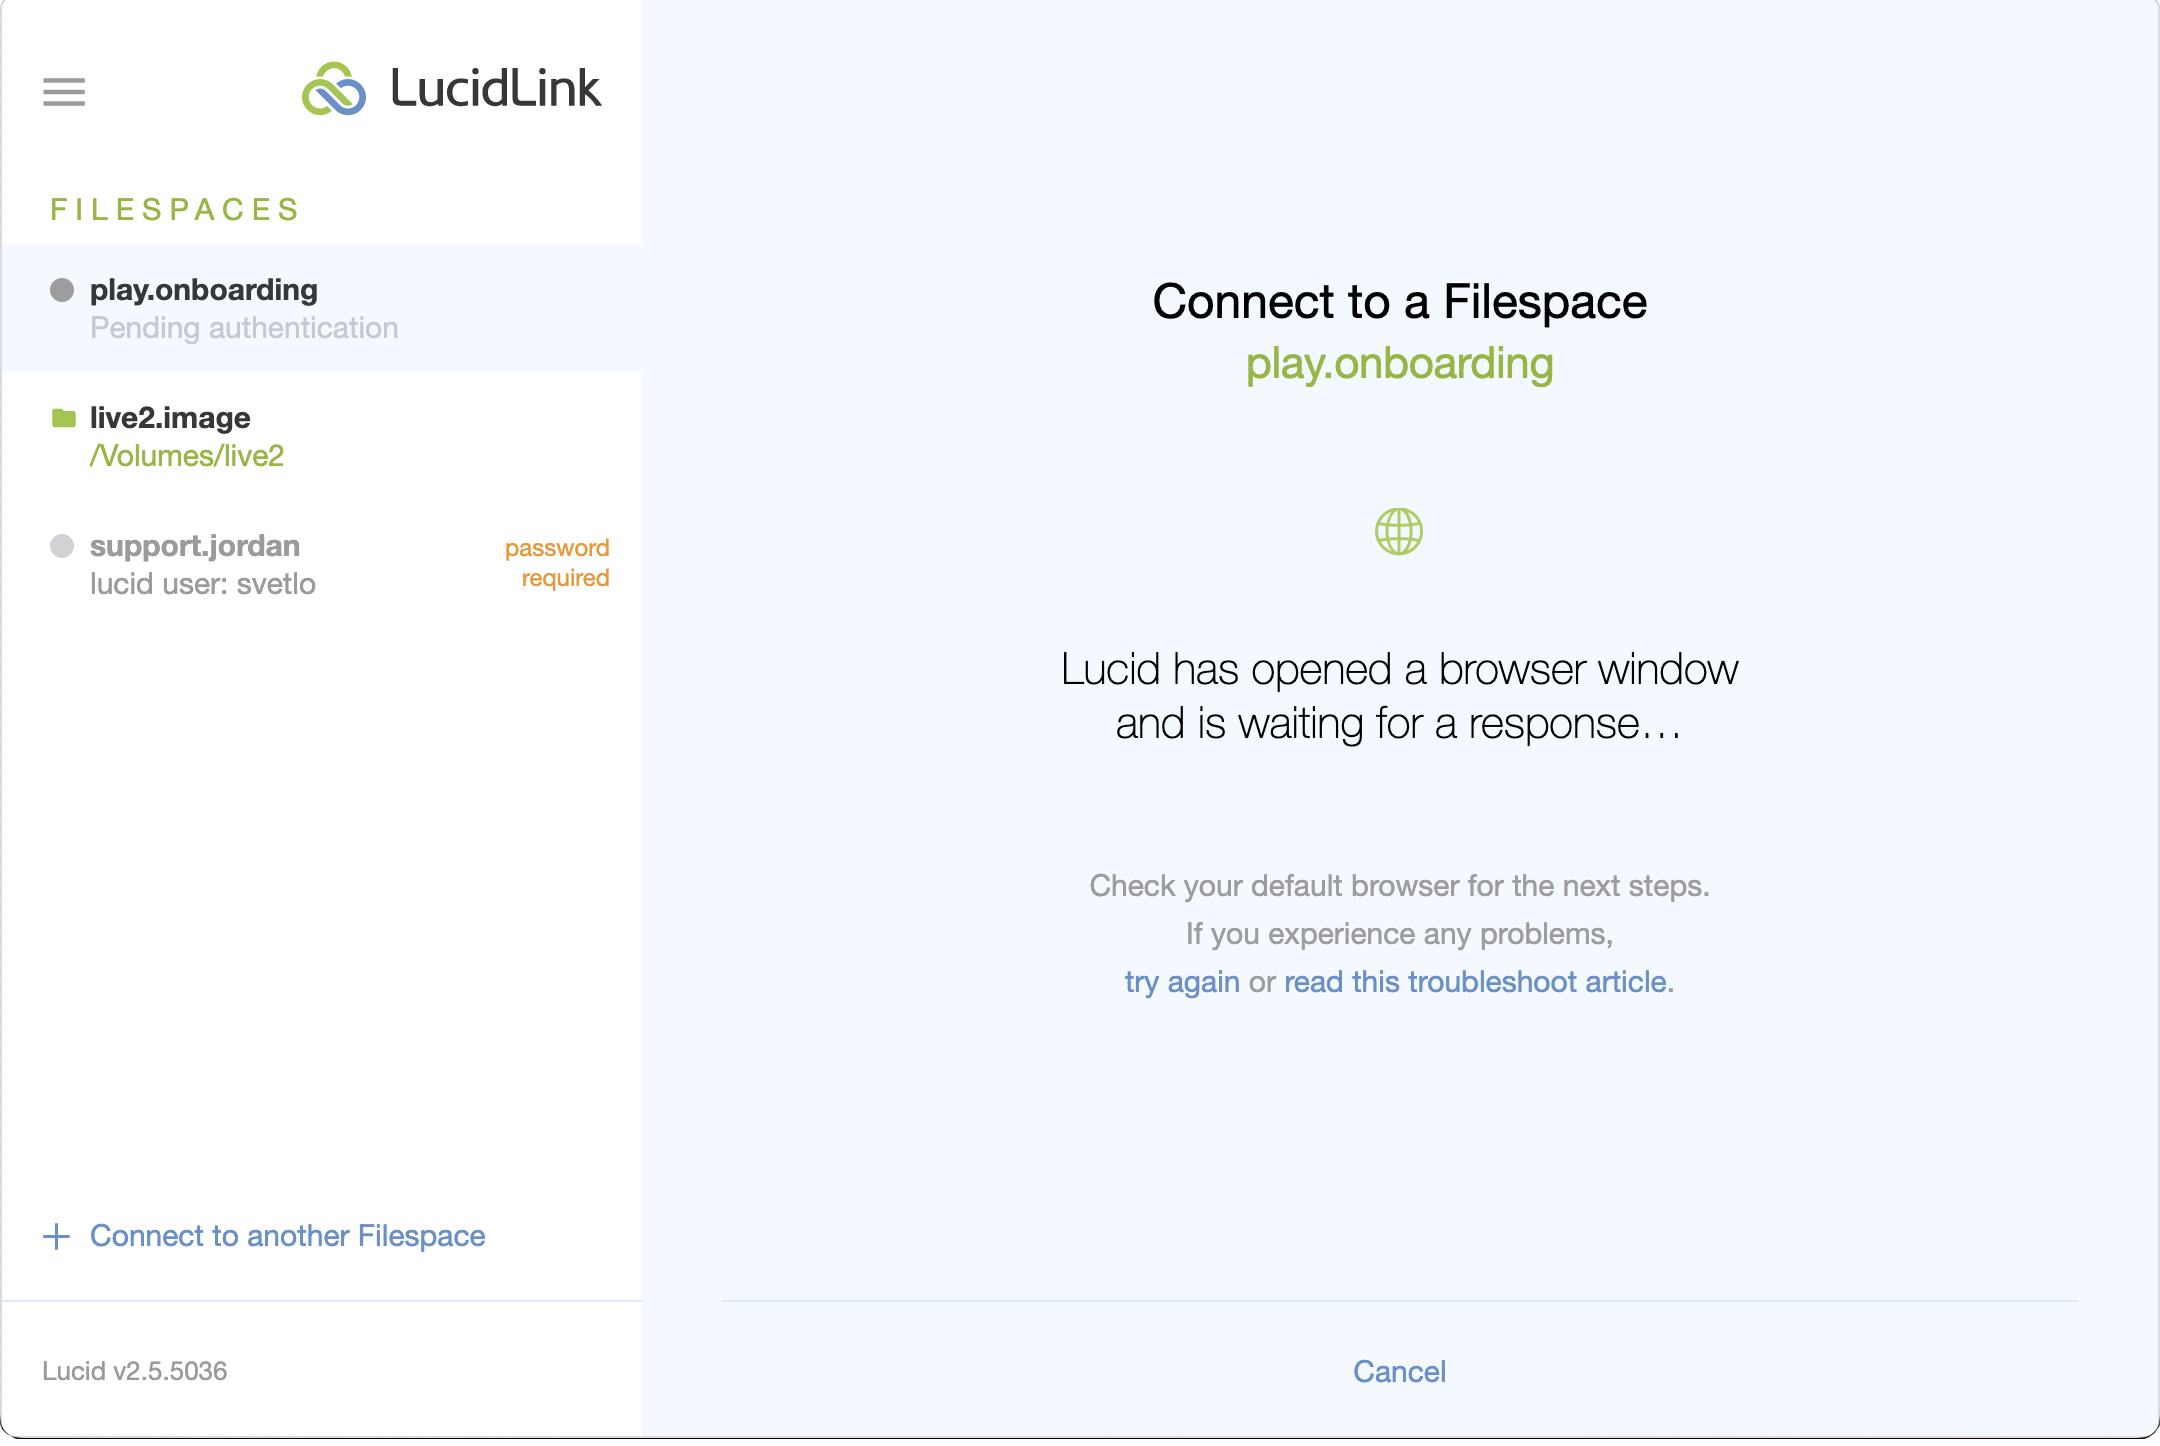Click the gray status dot beside play.onboarding

[x=62, y=290]
